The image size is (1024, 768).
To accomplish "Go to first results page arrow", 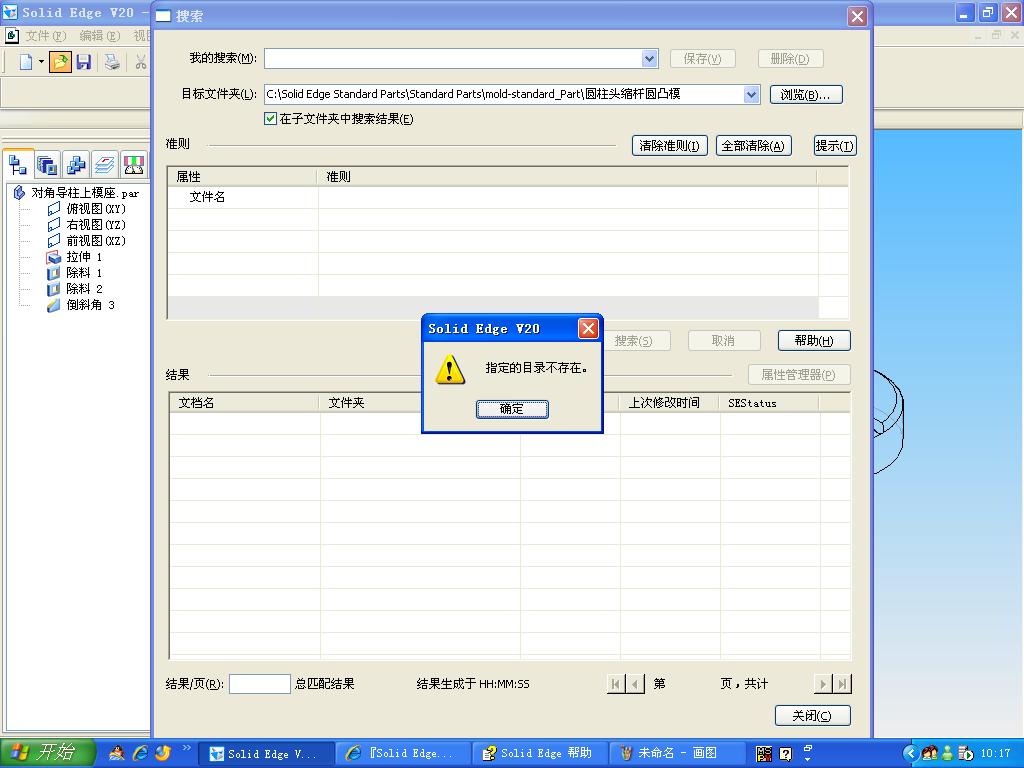I will point(615,684).
